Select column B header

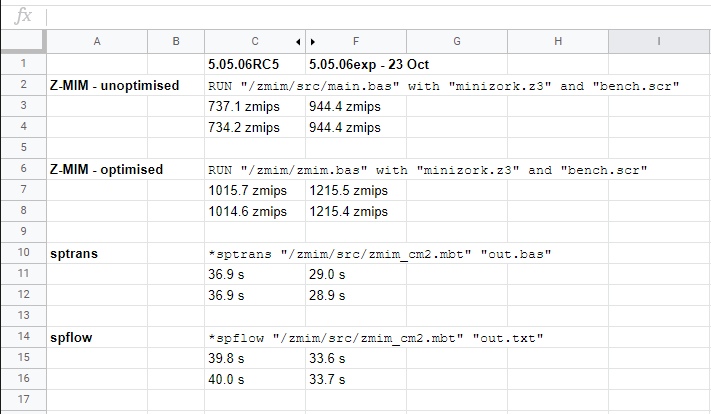point(176,42)
